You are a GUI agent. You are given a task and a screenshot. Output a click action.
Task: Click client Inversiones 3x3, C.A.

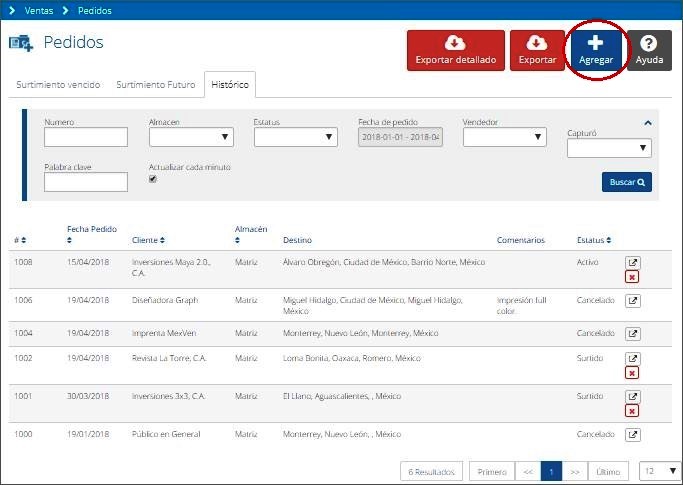pos(169,396)
